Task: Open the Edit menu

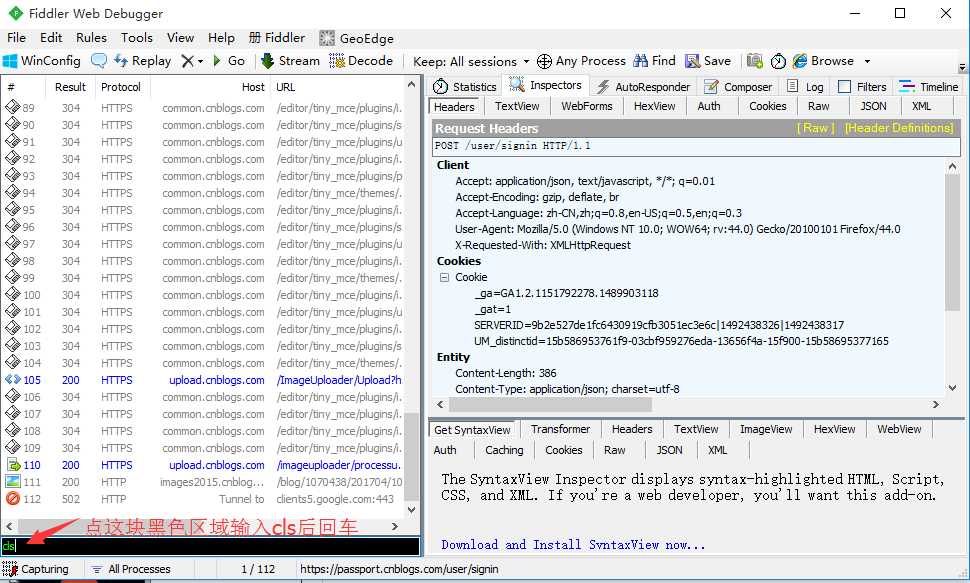Action: click(x=51, y=38)
